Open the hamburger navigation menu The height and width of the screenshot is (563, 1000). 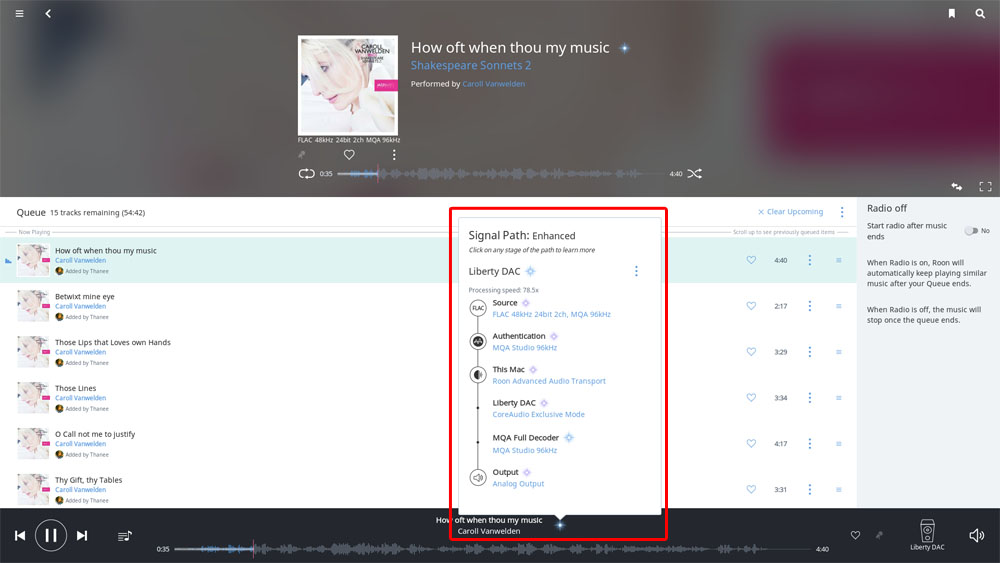tap(19, 14)
